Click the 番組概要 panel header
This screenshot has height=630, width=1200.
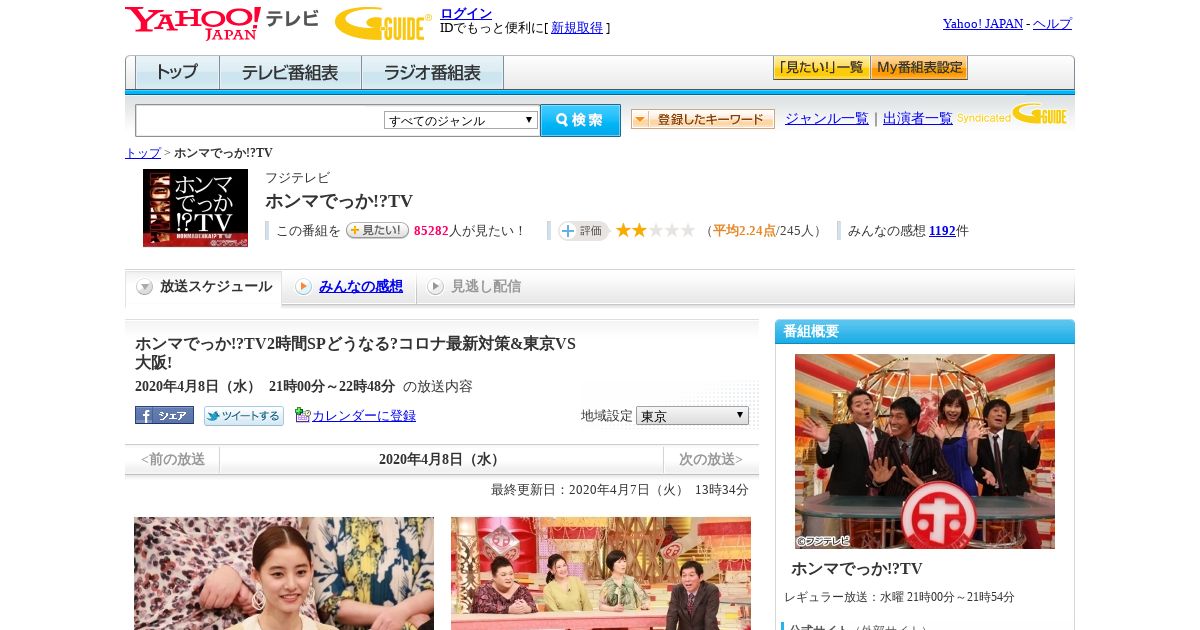(925, 332)
